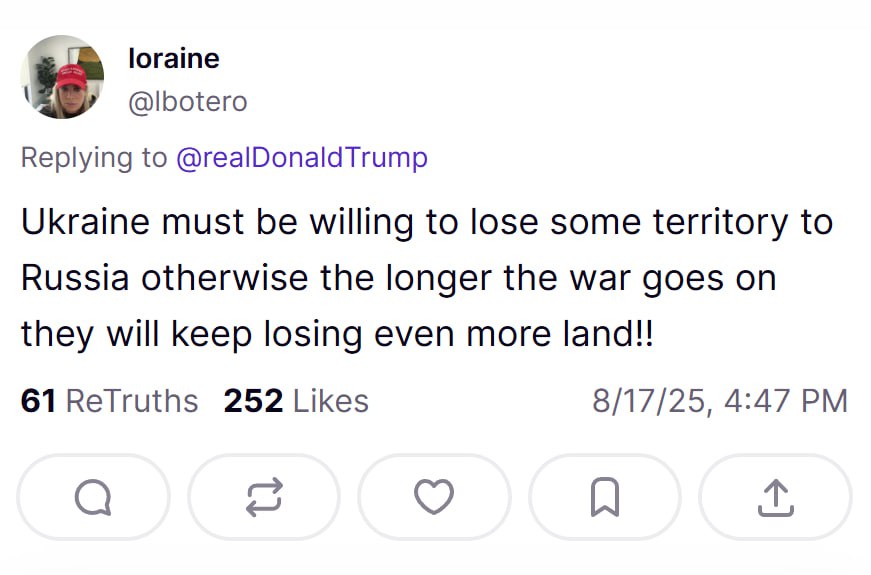The image size is (871, 575).
Task: Click the number 252 beside Likes
Action: click(x=252, y=401)
